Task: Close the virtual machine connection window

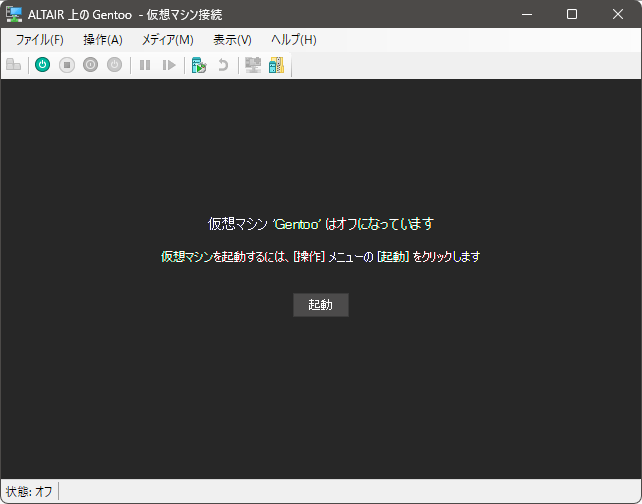Action: pyautogui.click(x=618, y=14)
